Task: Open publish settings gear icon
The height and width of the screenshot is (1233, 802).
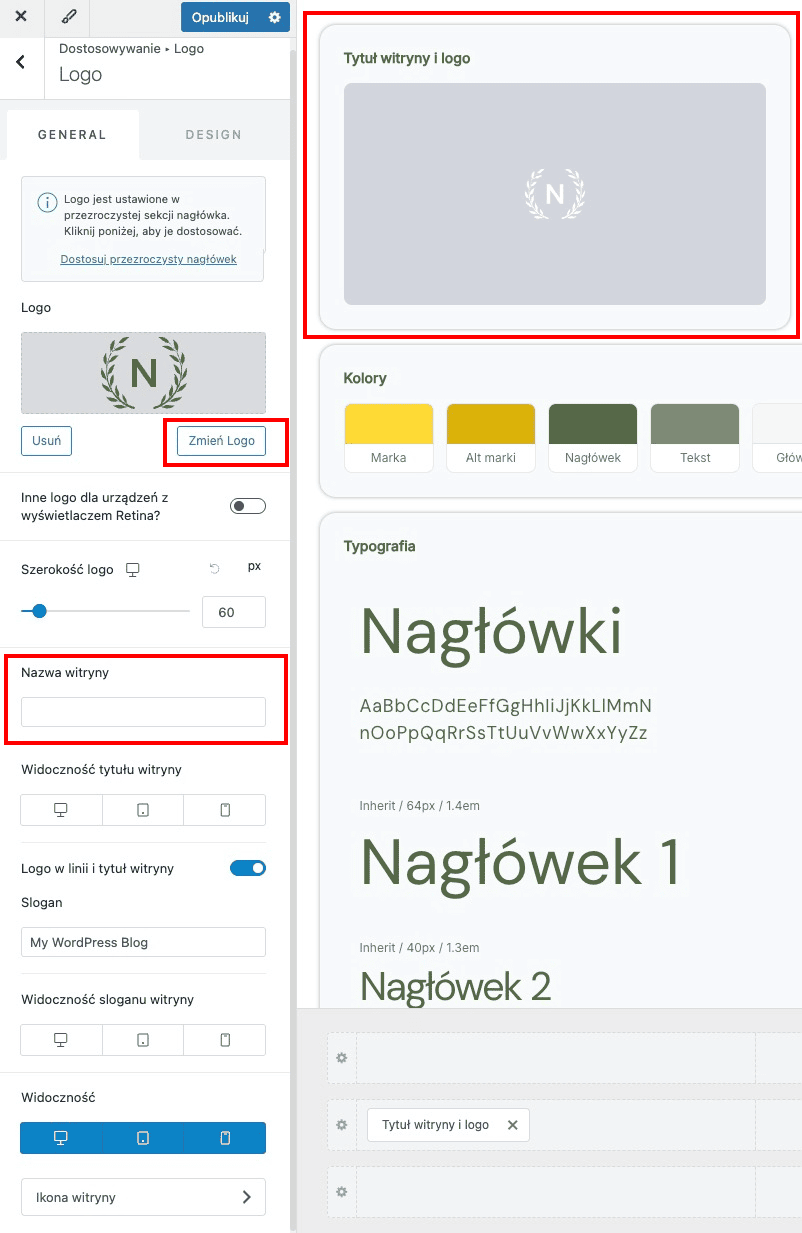Action: click(275, 17)
